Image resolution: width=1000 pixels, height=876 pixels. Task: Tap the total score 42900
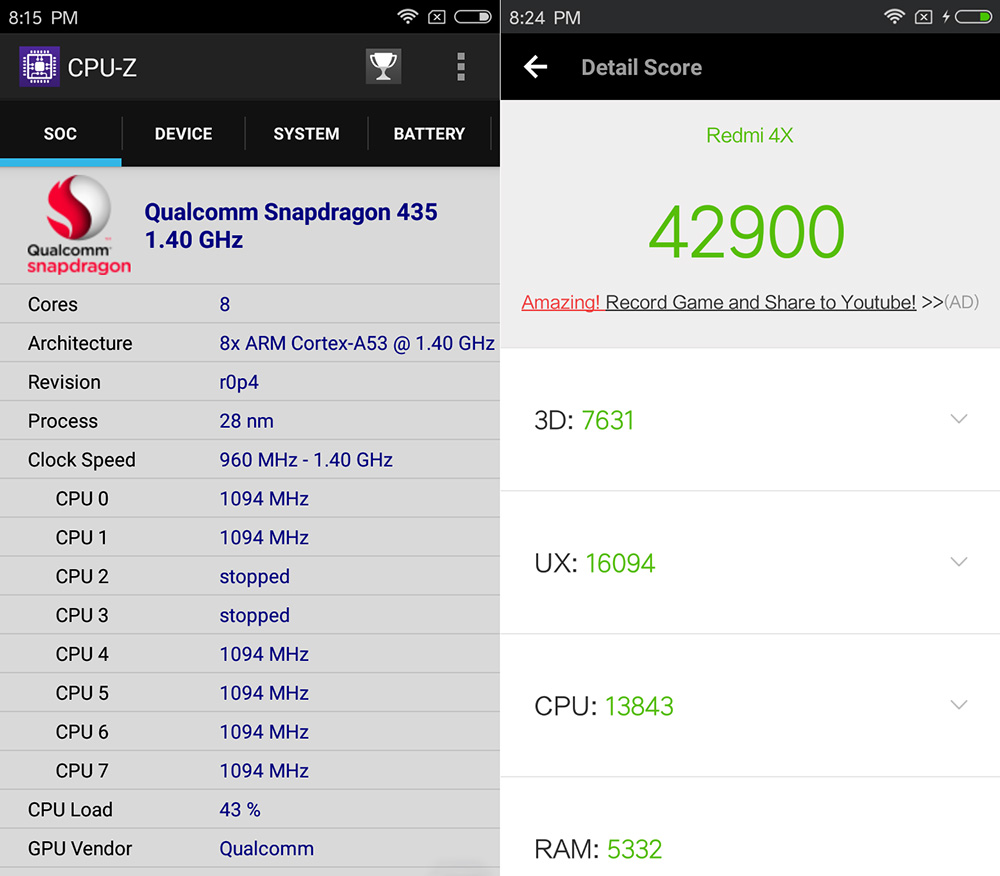[x=747, y=231]
